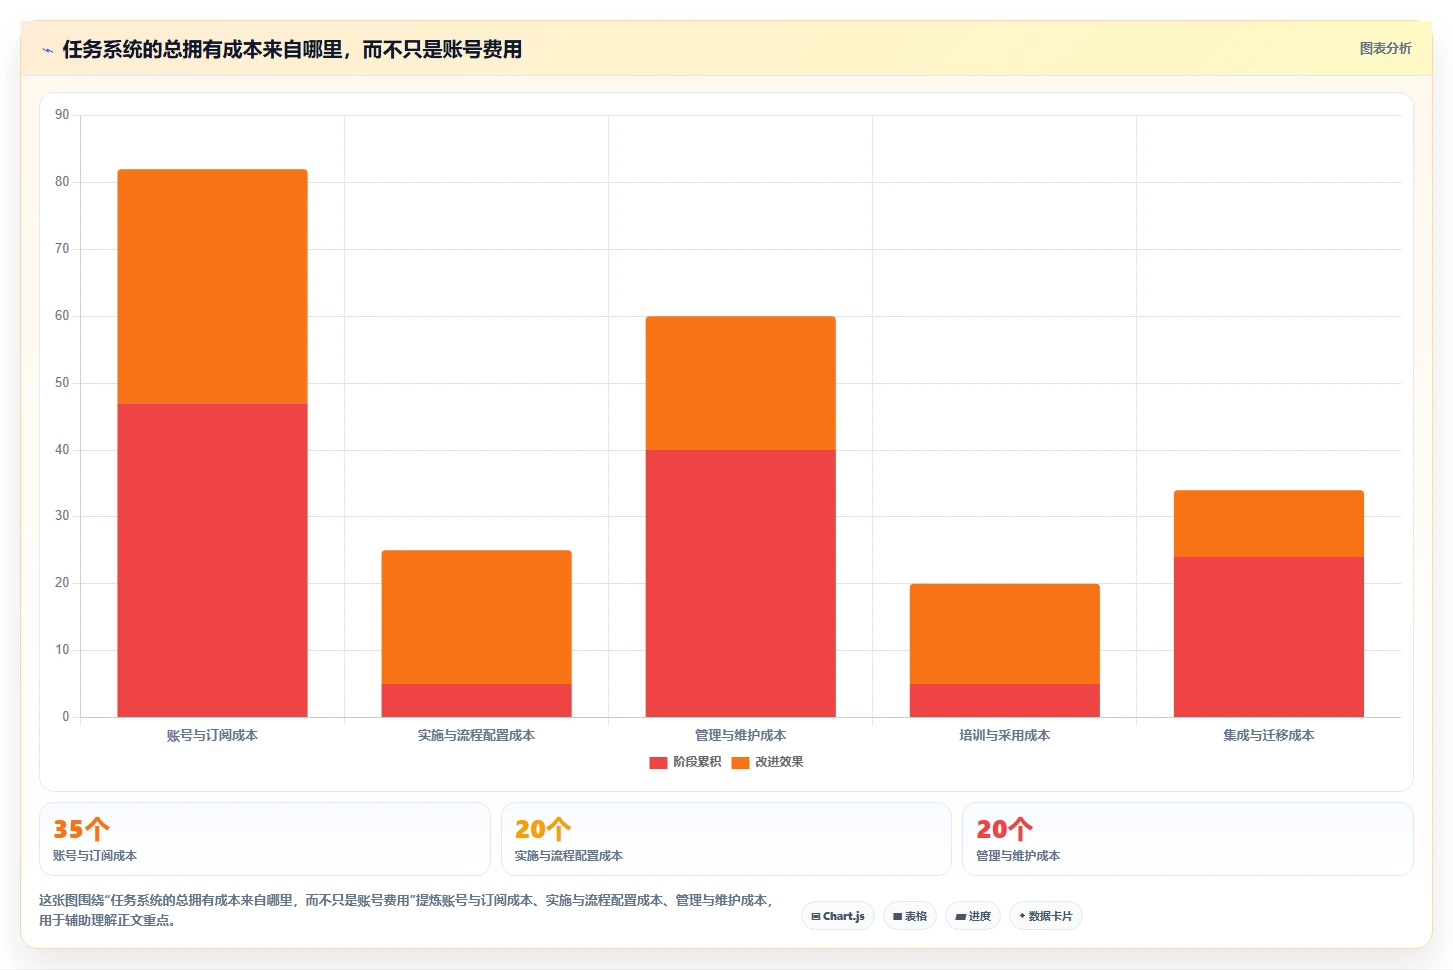Click the 图表分析 label in header

(1385, 48)
